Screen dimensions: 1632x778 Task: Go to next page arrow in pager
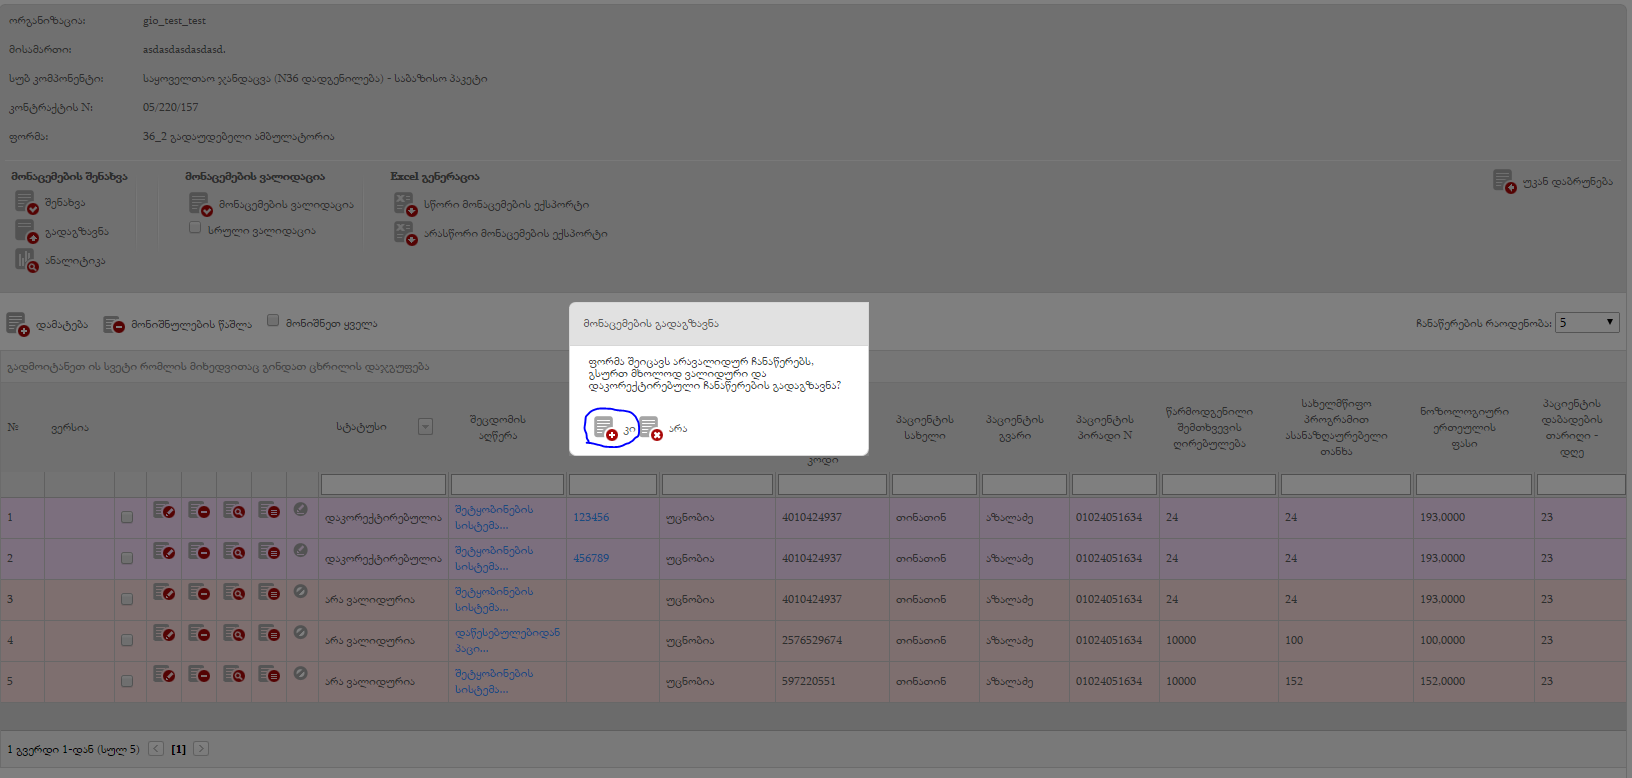point(201,748)
